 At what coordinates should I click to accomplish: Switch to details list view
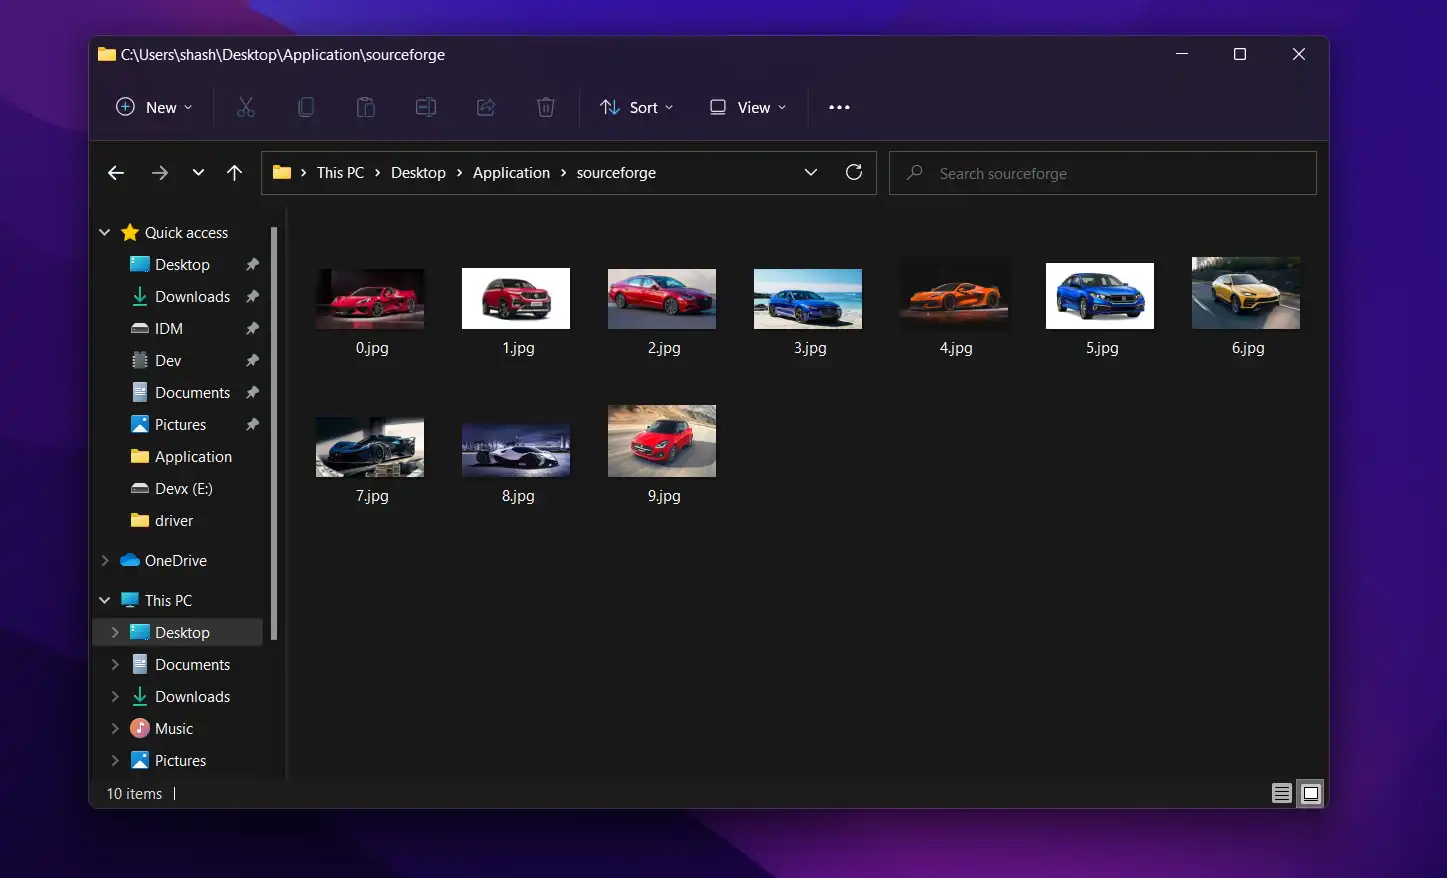(1281, 794)
